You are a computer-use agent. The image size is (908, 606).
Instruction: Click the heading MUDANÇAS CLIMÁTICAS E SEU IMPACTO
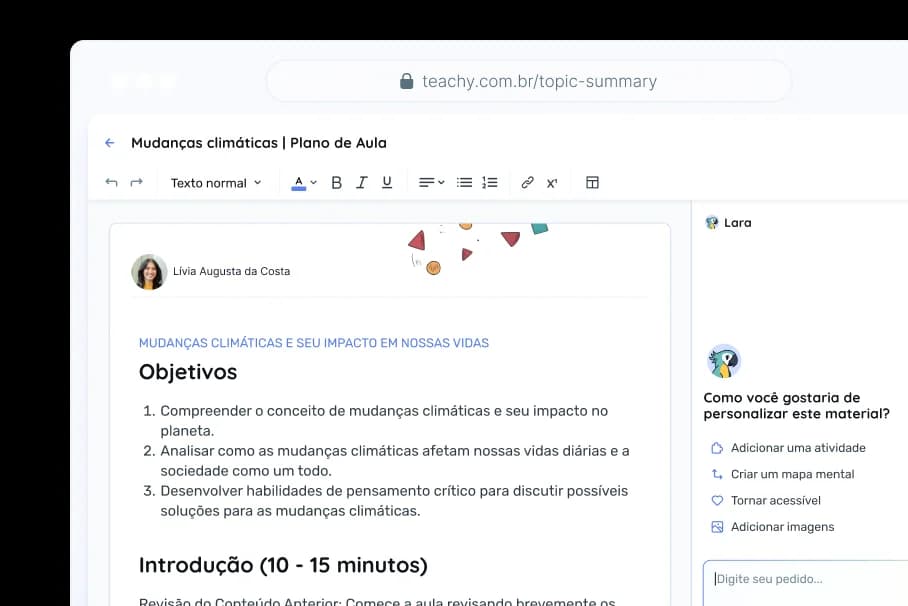click(x=314, y=343)
